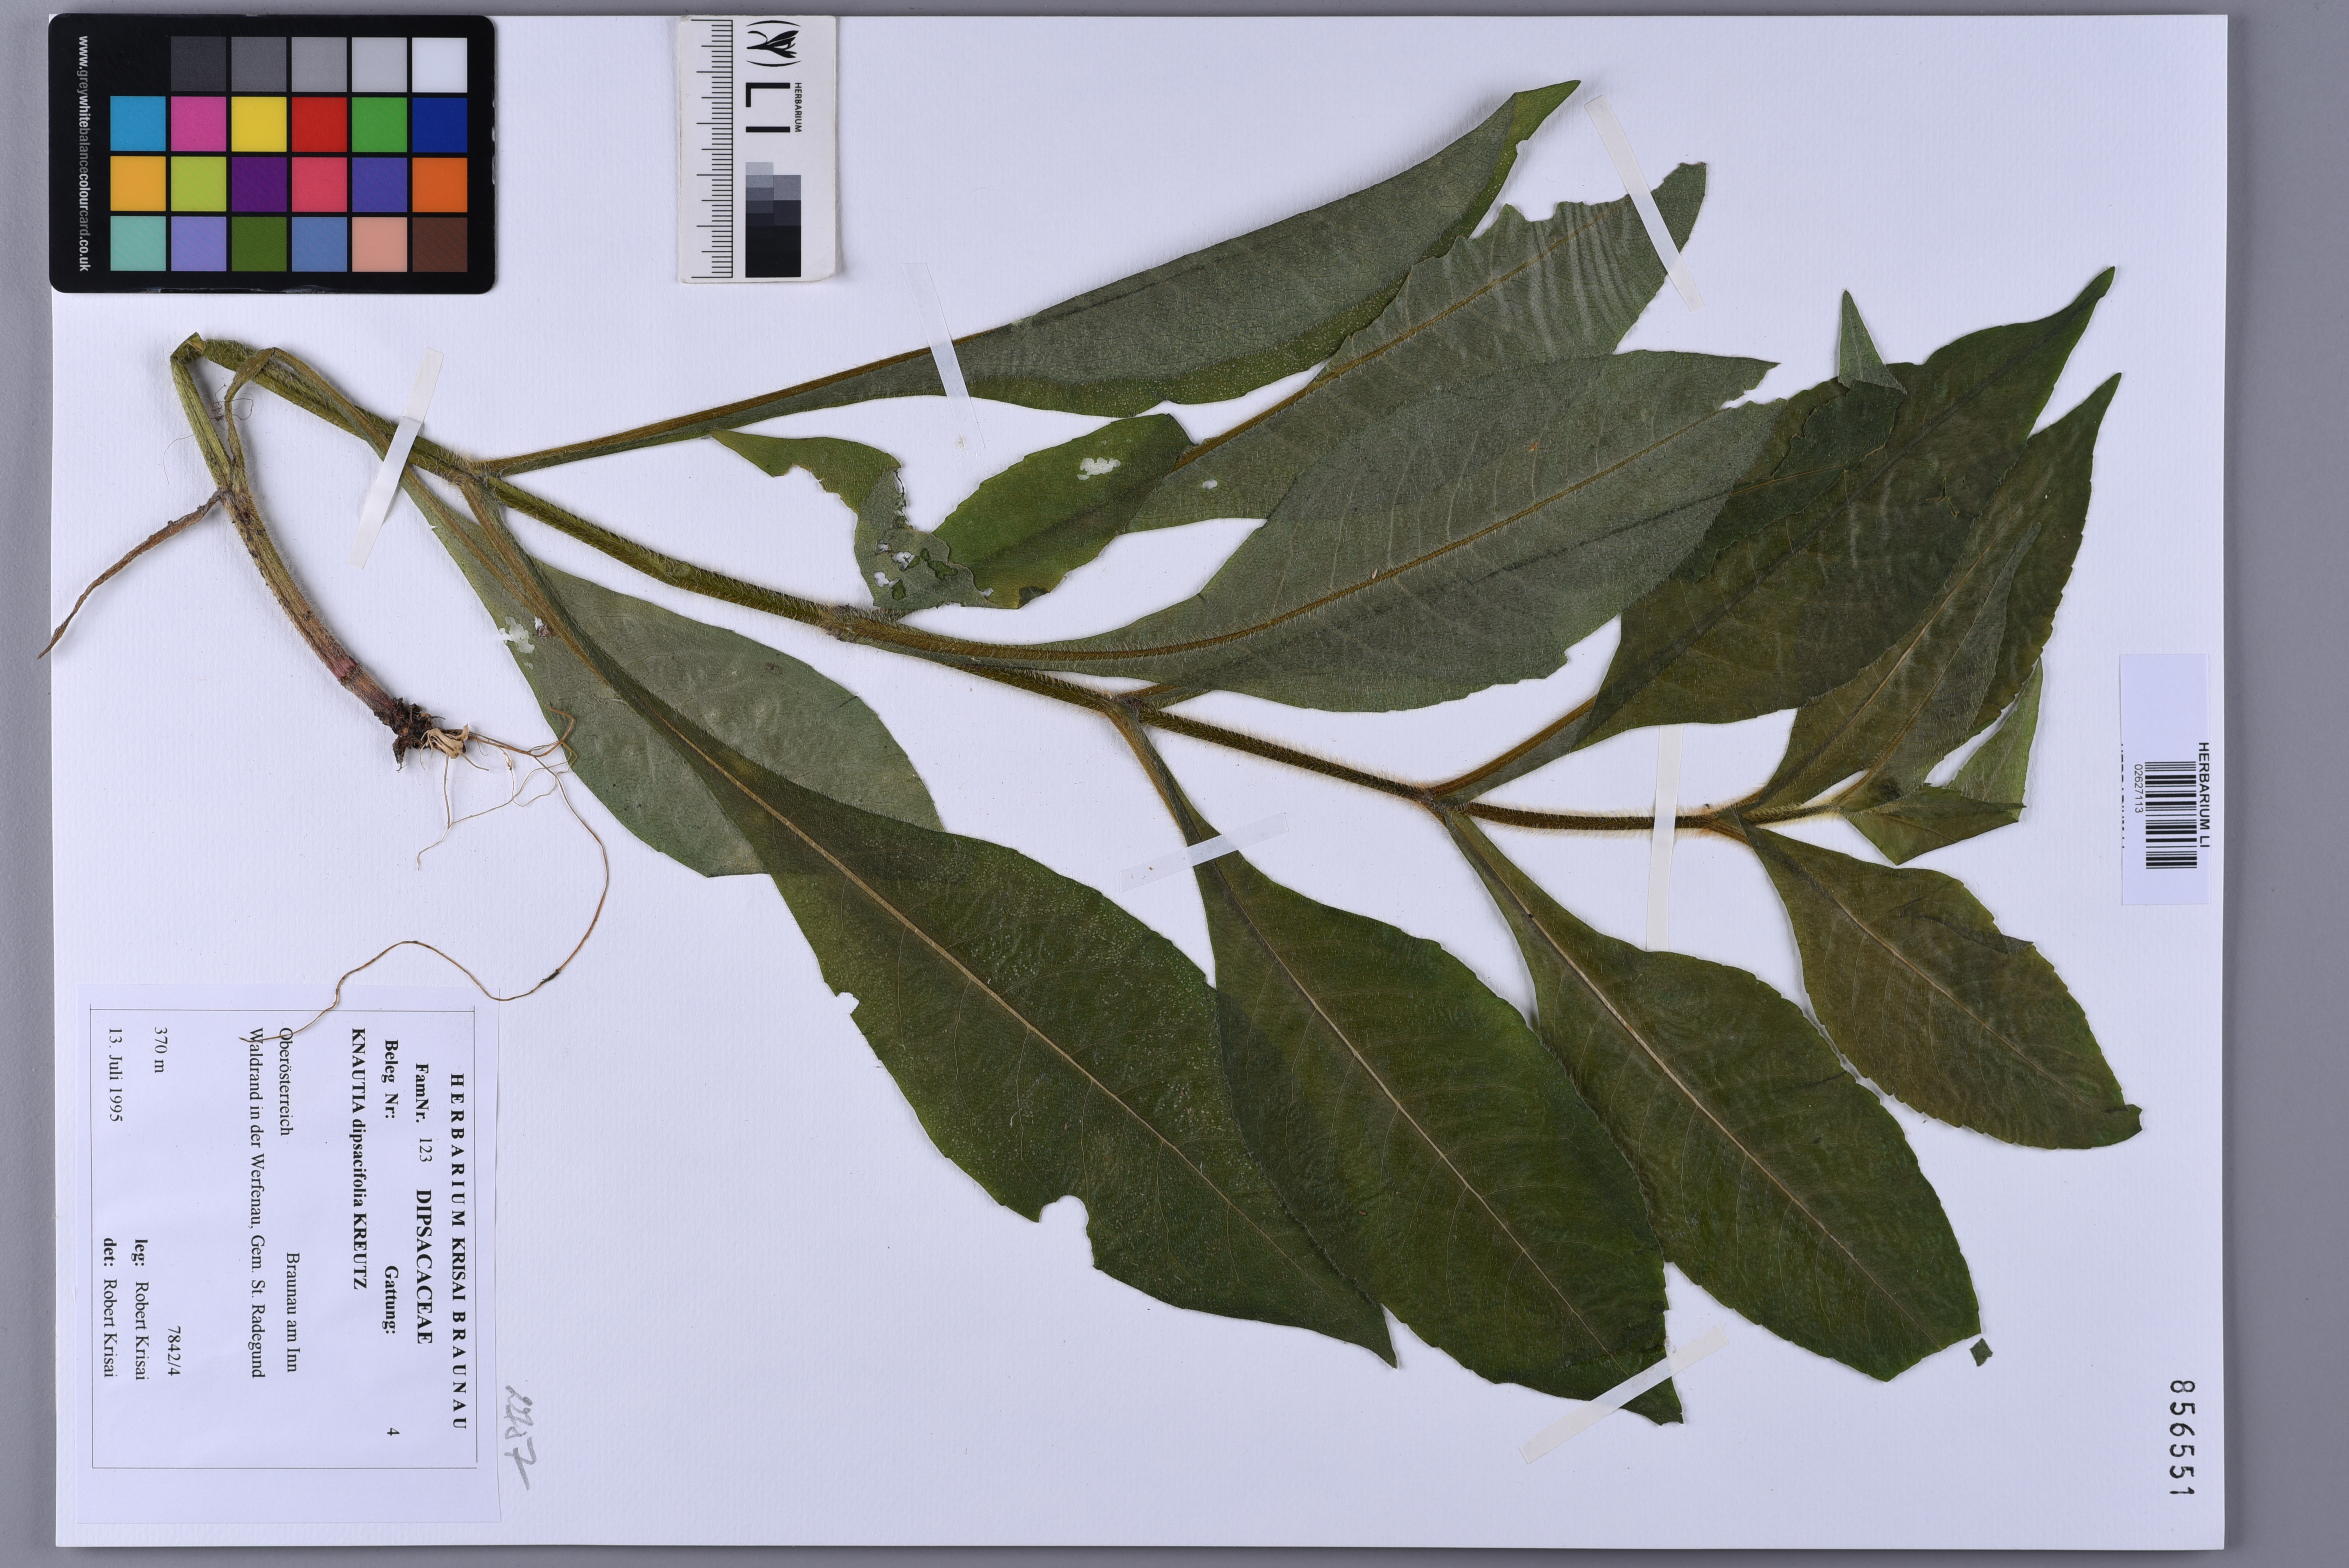Pick the red swatch on the colour card
Screen dimensions: 2349x1568
[x=319, y=124]
